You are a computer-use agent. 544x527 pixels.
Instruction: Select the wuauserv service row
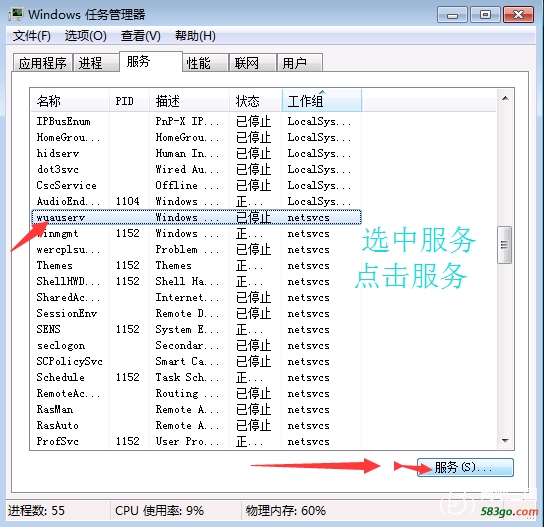click(x=196, y=217)
